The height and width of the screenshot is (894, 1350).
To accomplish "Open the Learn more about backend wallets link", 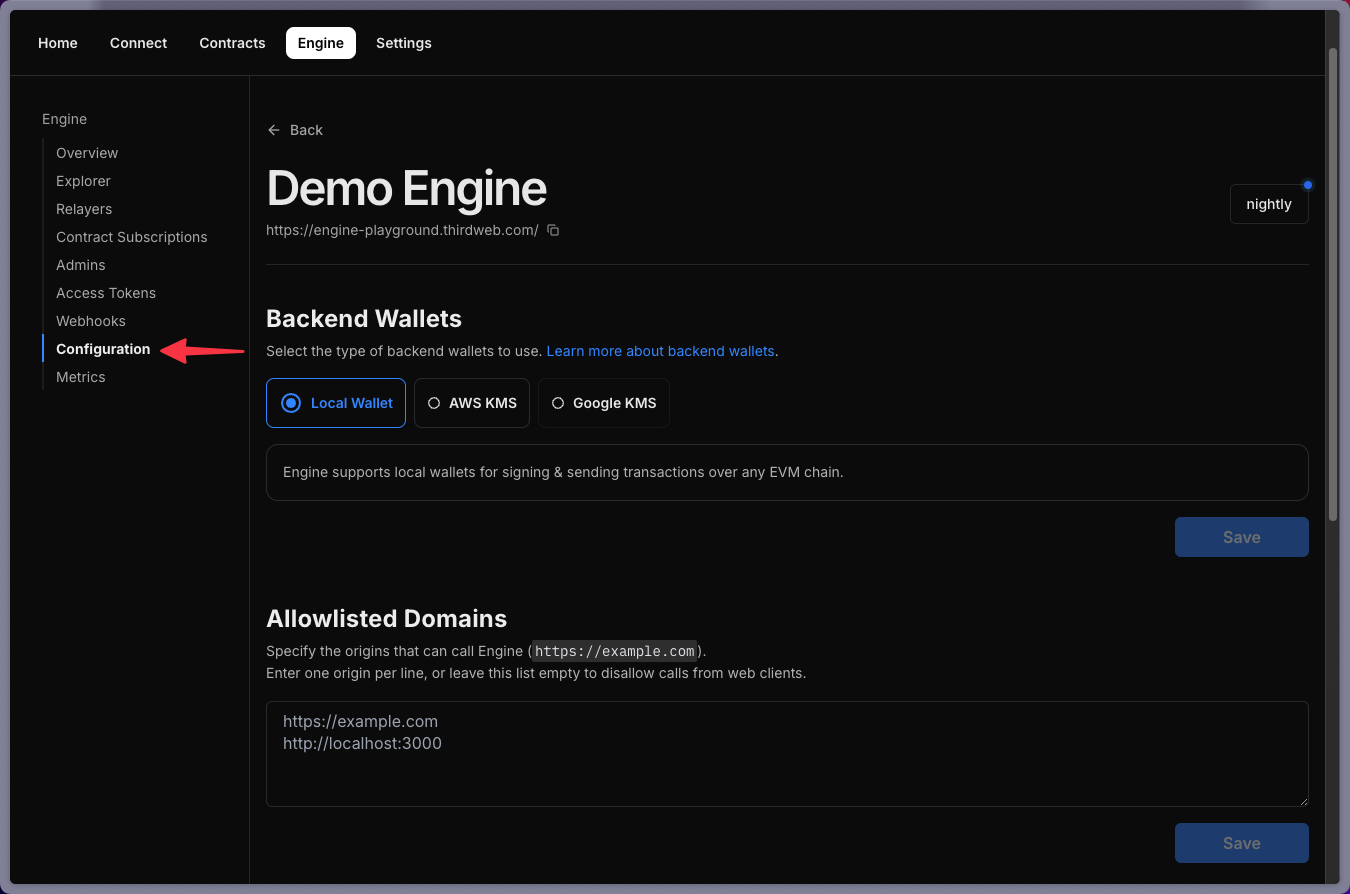I will [x=660, y=351].
